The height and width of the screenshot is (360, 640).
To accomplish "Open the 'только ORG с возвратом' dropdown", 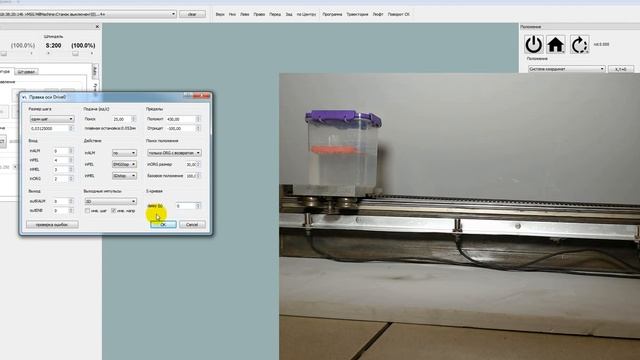I will [x=174, y=153].
